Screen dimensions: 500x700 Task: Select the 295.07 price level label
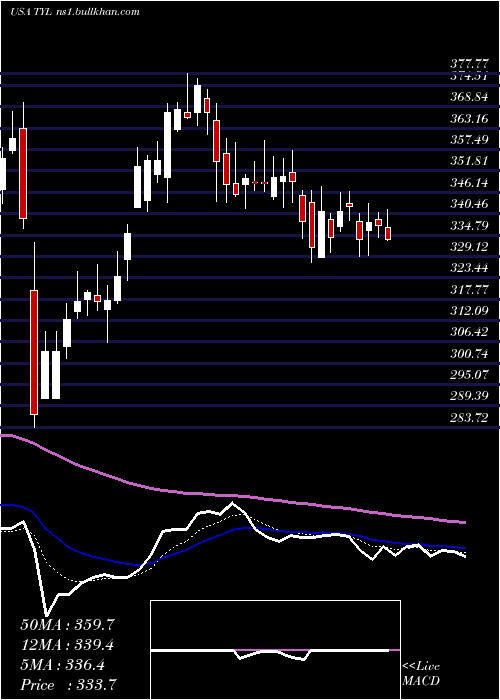tap(468, 375)
